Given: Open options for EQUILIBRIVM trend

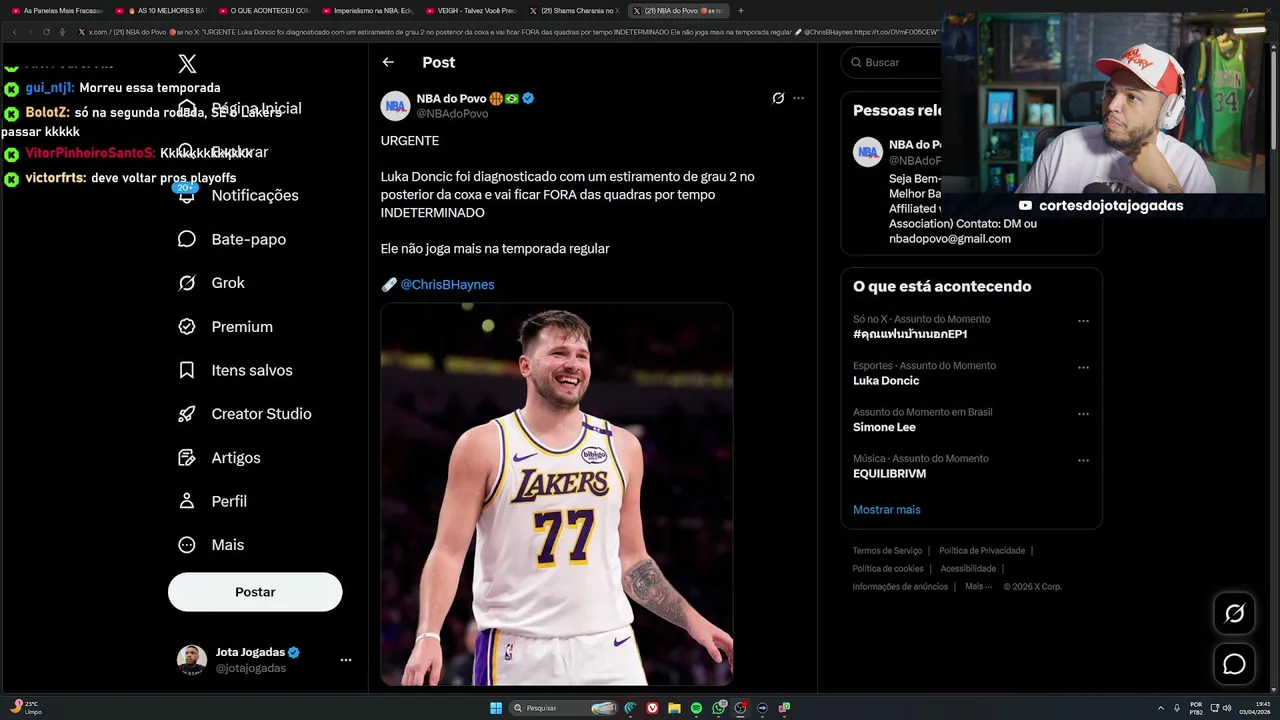Looking at the screenshot, I should click(1083, 460).
